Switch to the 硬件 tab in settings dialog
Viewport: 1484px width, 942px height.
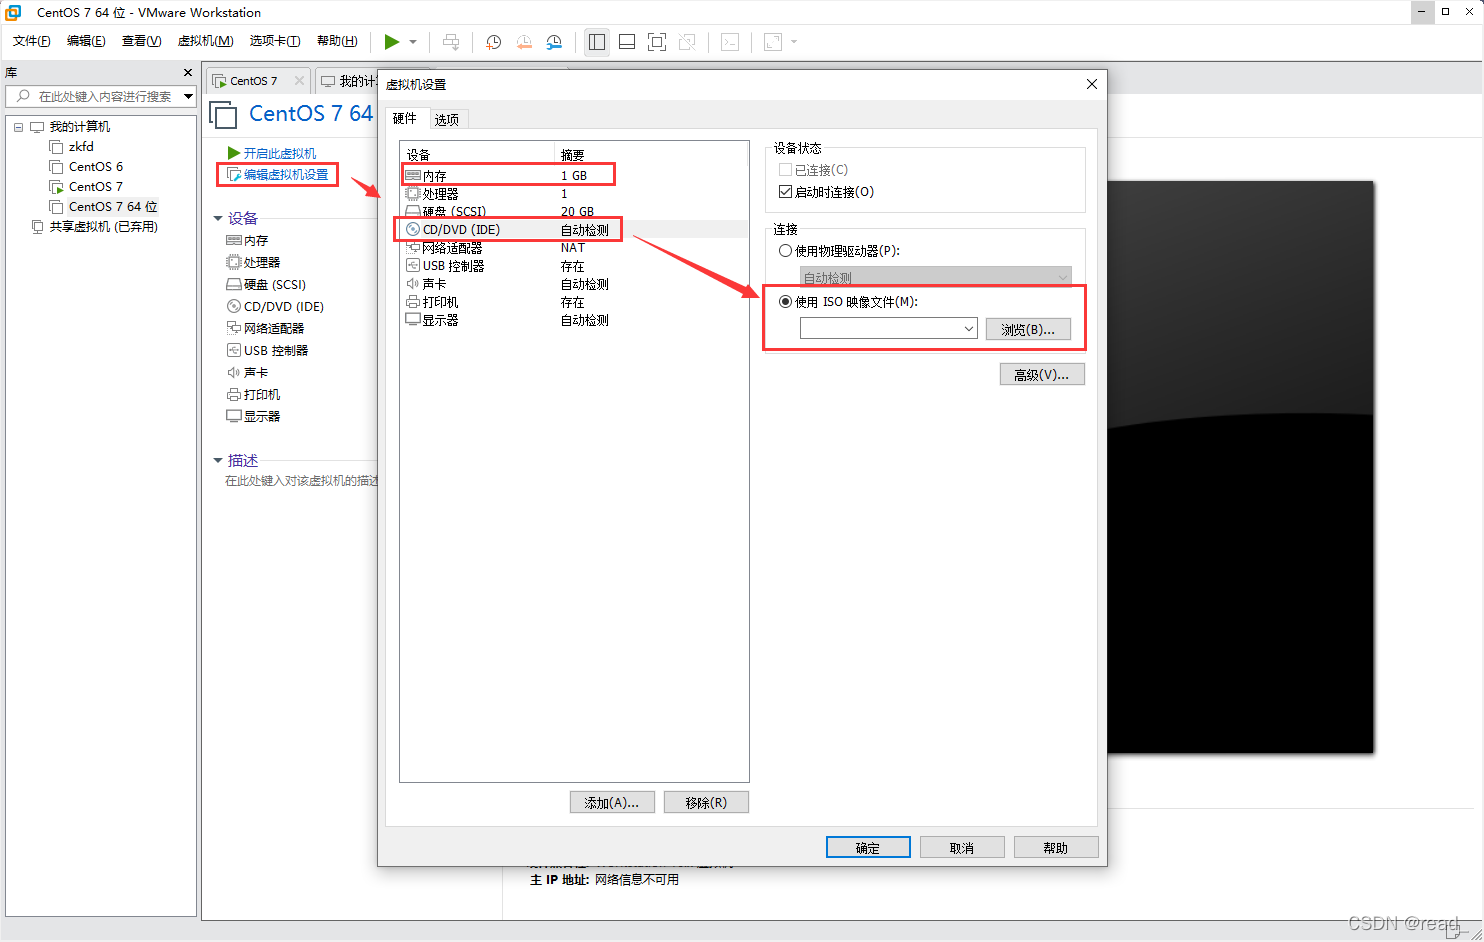(x=405, y=118)
